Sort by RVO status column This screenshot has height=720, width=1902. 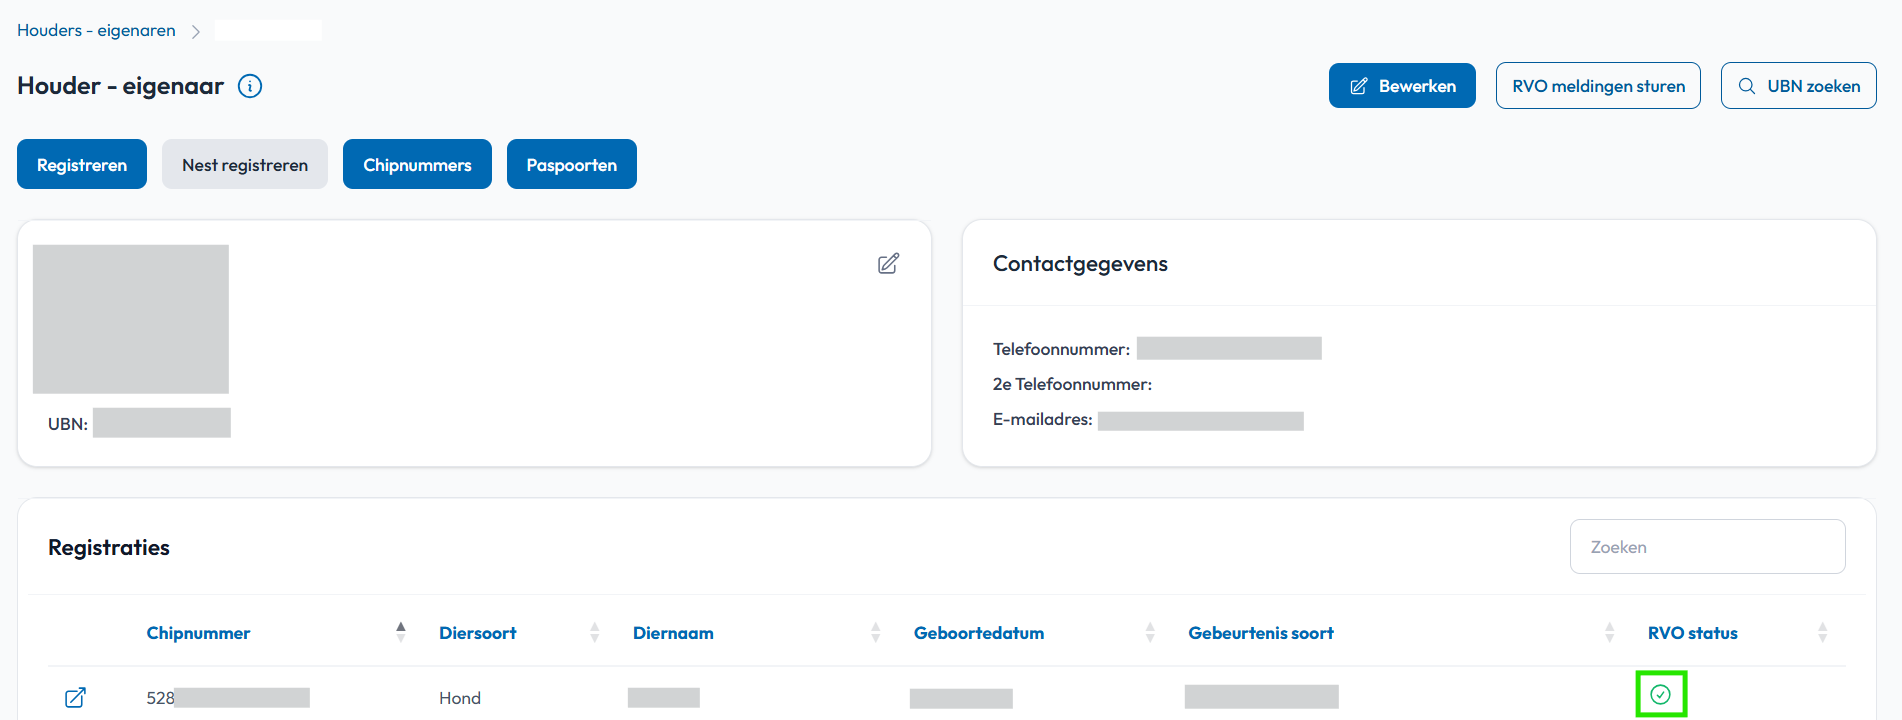tap(1693, 633)
